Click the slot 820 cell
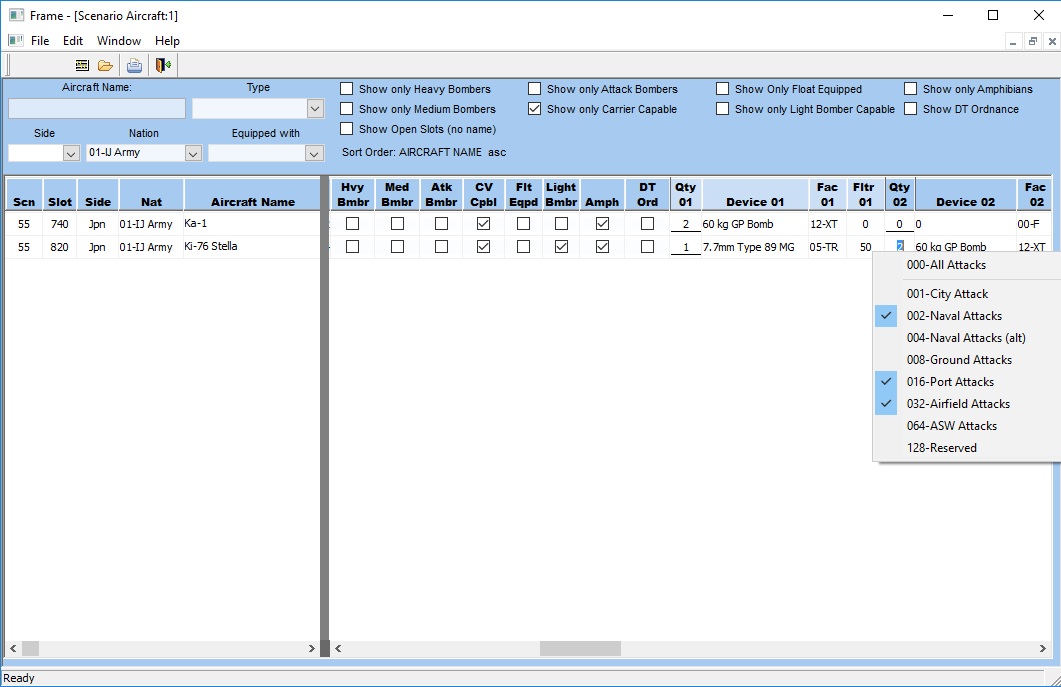The height and width of the screenshot is (687, 1061). click(x=60, y=247)
